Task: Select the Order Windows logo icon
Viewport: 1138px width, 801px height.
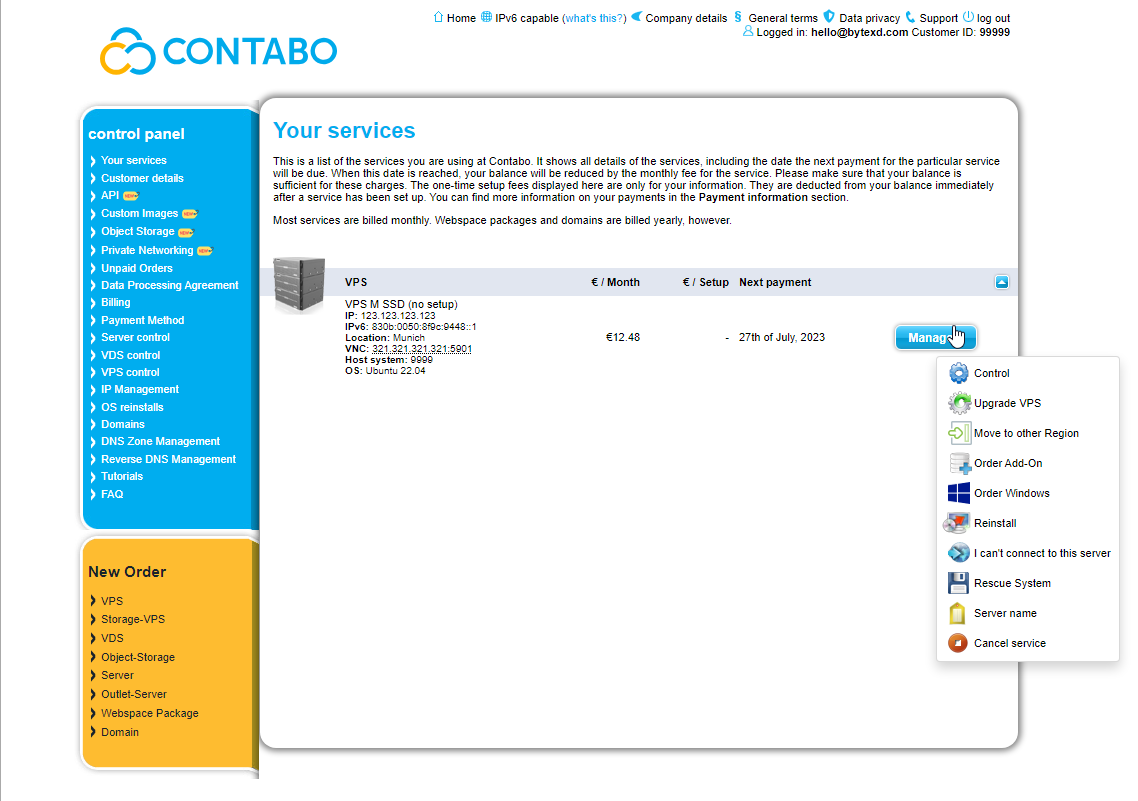Action: [959, 493]
